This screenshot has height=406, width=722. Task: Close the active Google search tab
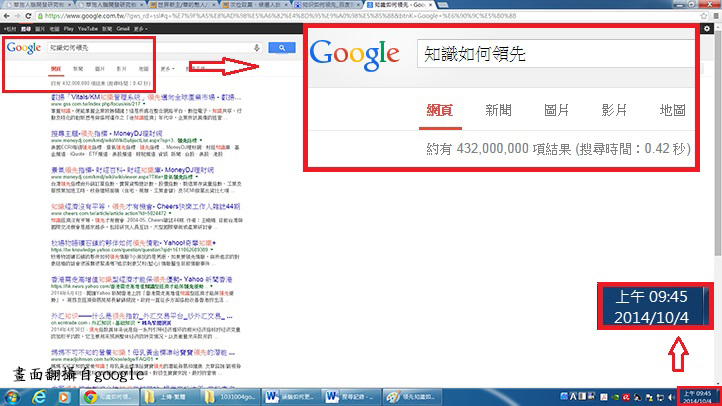click(430, 5)
